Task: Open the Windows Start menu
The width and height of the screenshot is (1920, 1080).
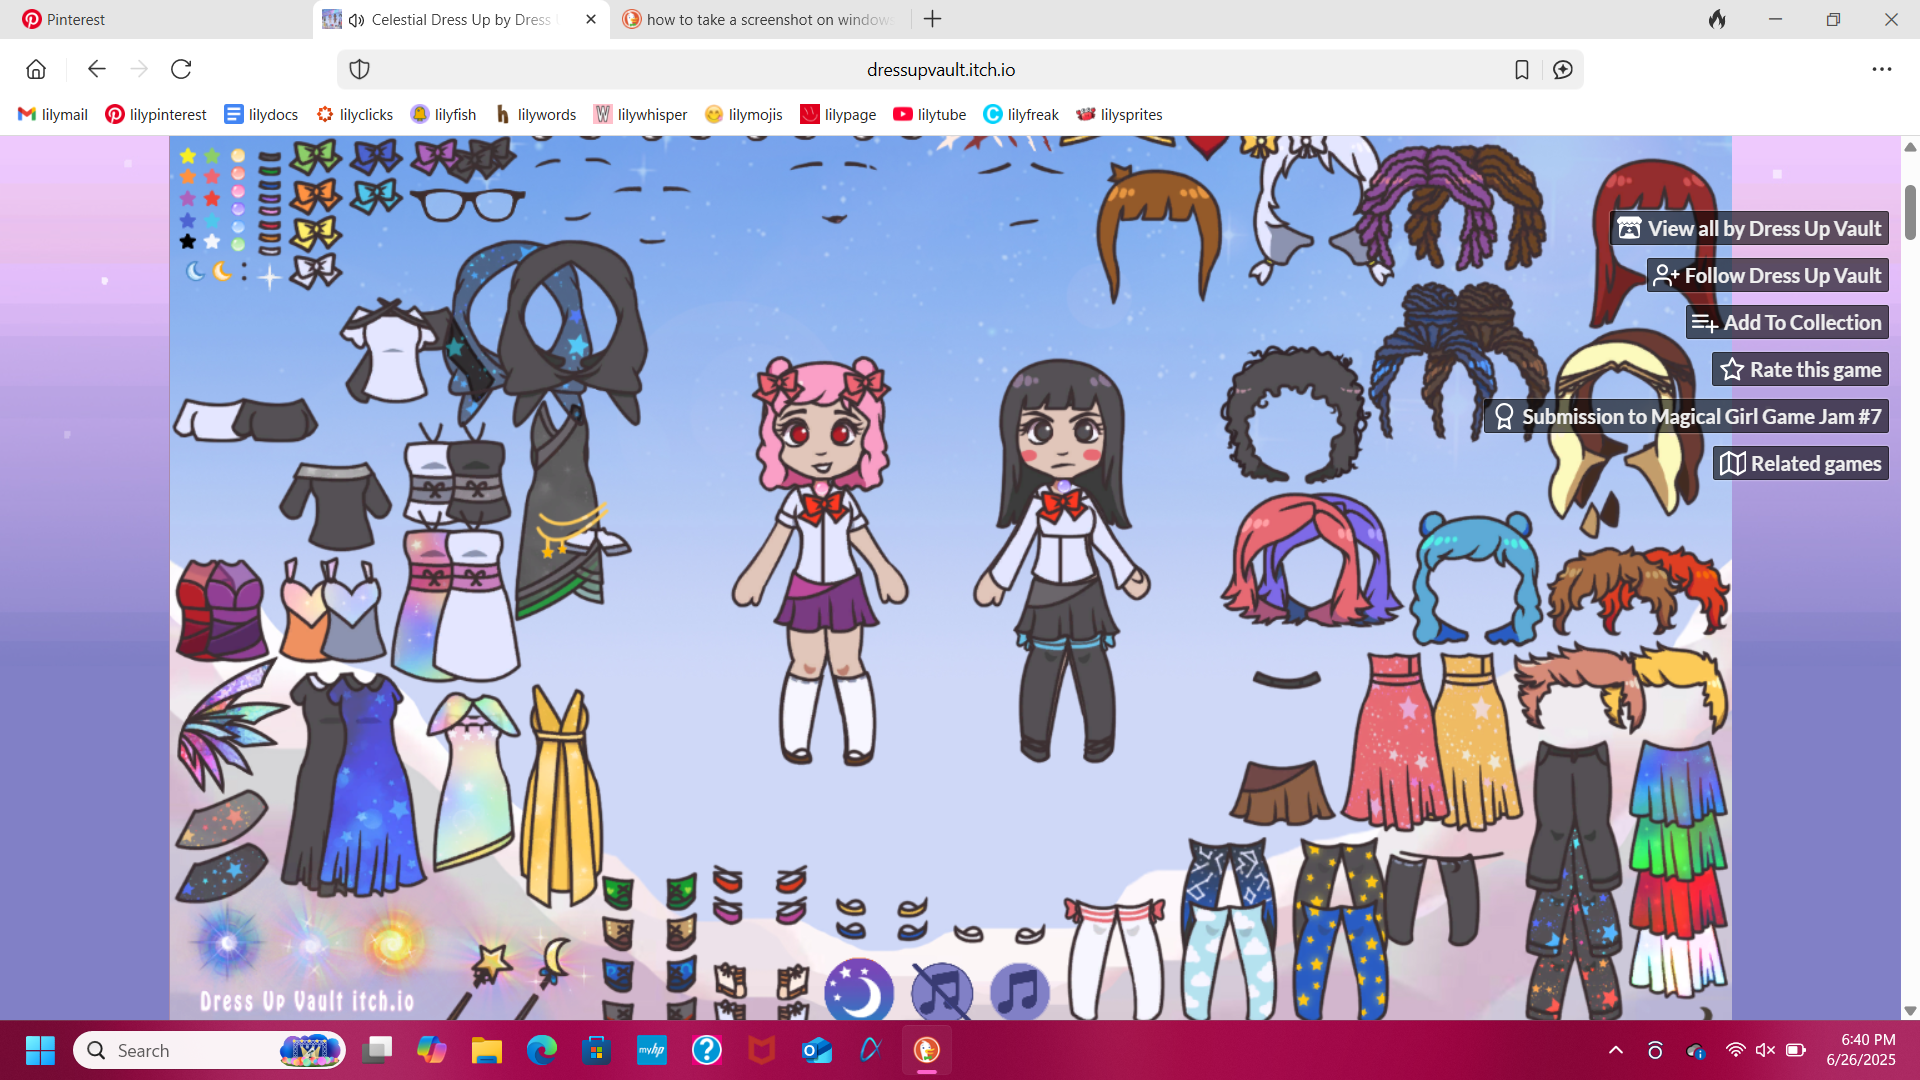Action: (40, 1050)
